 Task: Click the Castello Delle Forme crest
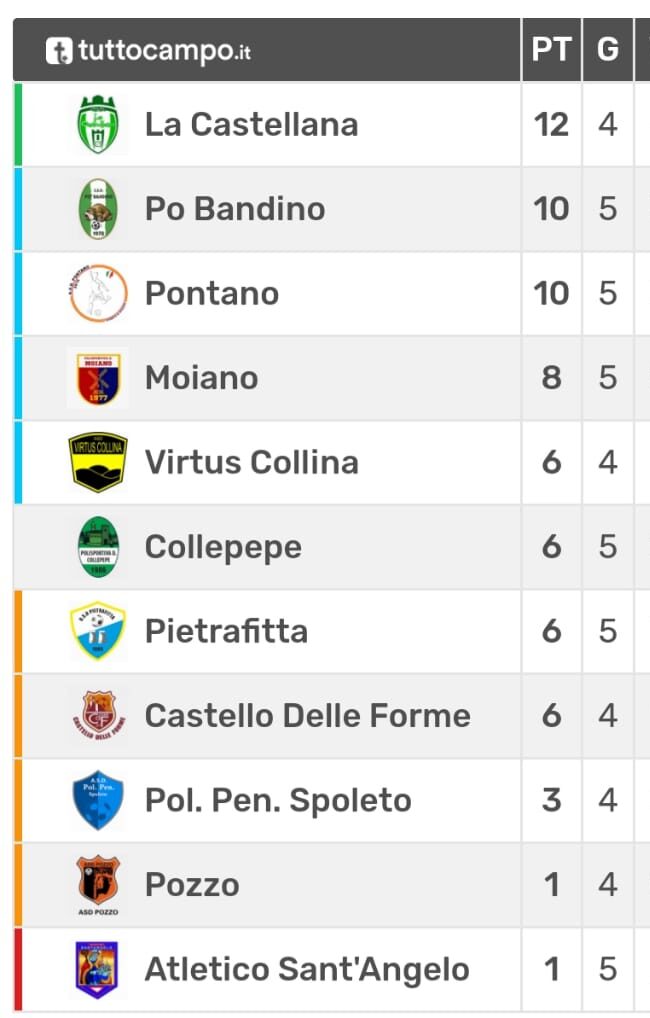click(98, 715)
